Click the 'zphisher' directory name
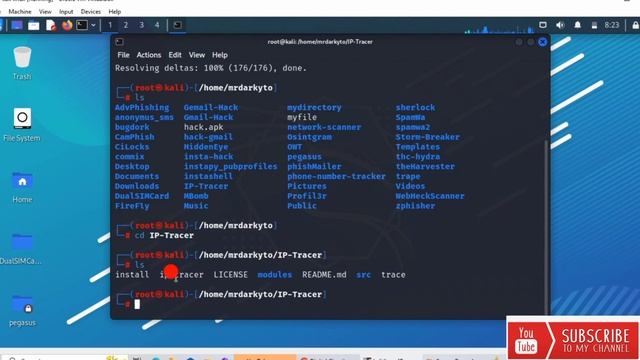640x360 pixels. pyautogui.click(x=415, y=206)
